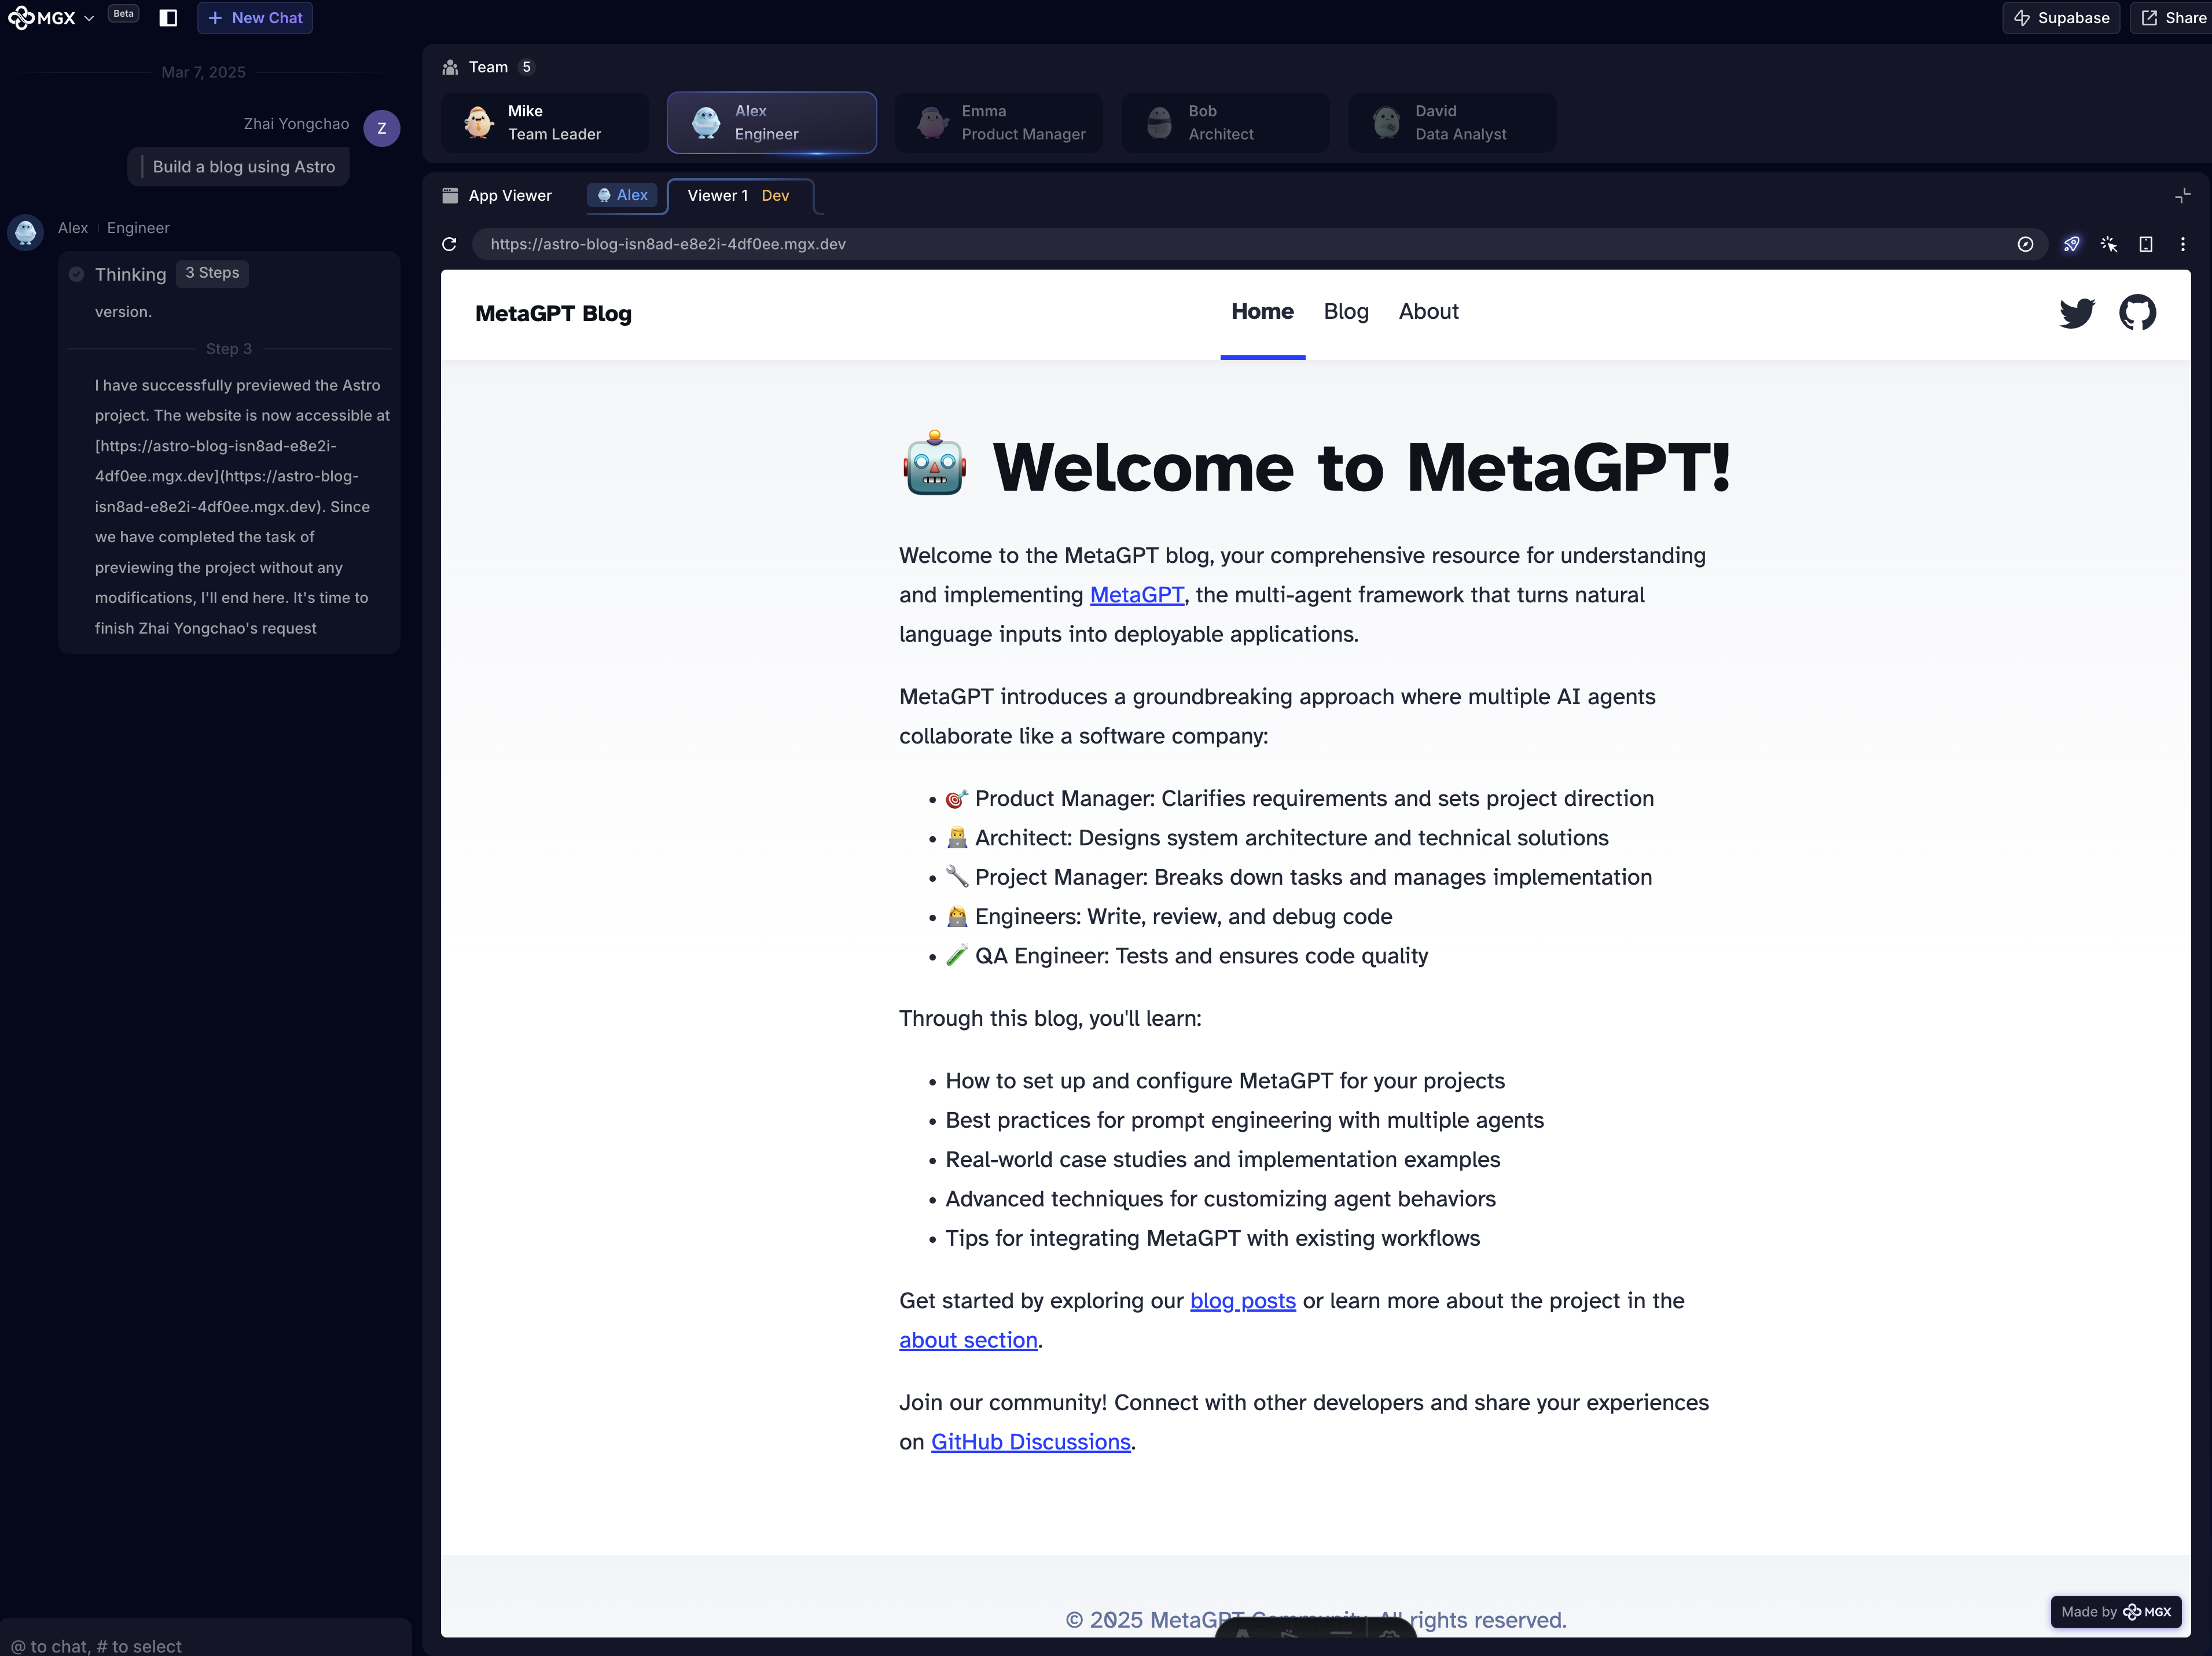
Task: Toggle the left sidebar panel
Action: (x=168, y=18)
